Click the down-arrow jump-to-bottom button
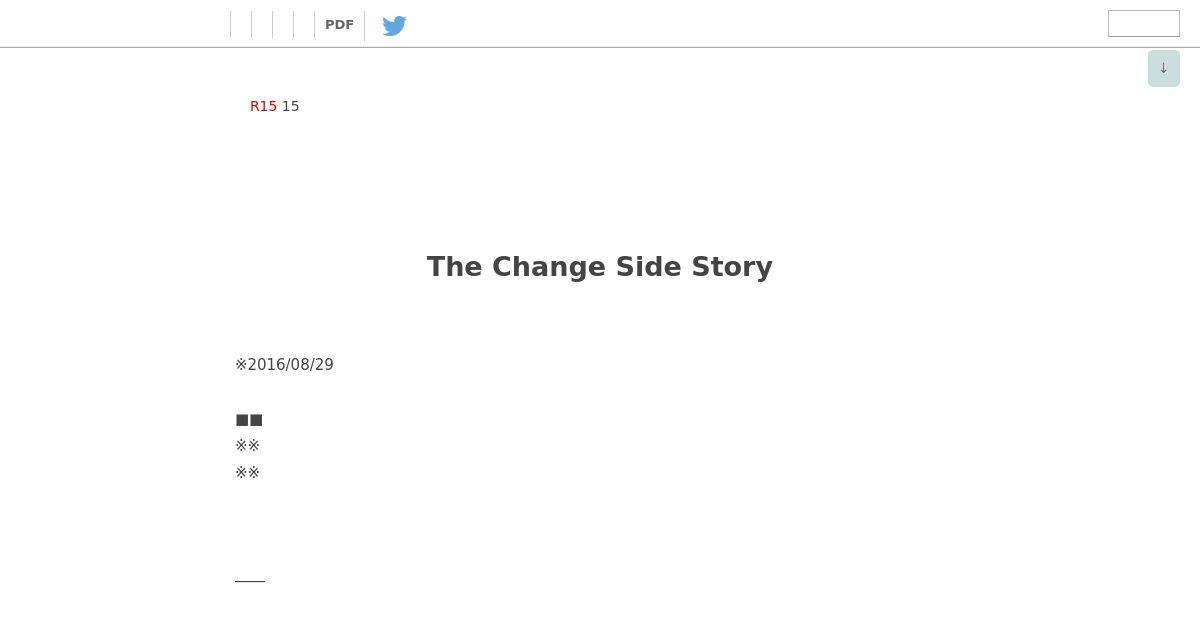The height and width of the screenshot is (630, 1200). pyautogui.click(x=1163, y=68)
